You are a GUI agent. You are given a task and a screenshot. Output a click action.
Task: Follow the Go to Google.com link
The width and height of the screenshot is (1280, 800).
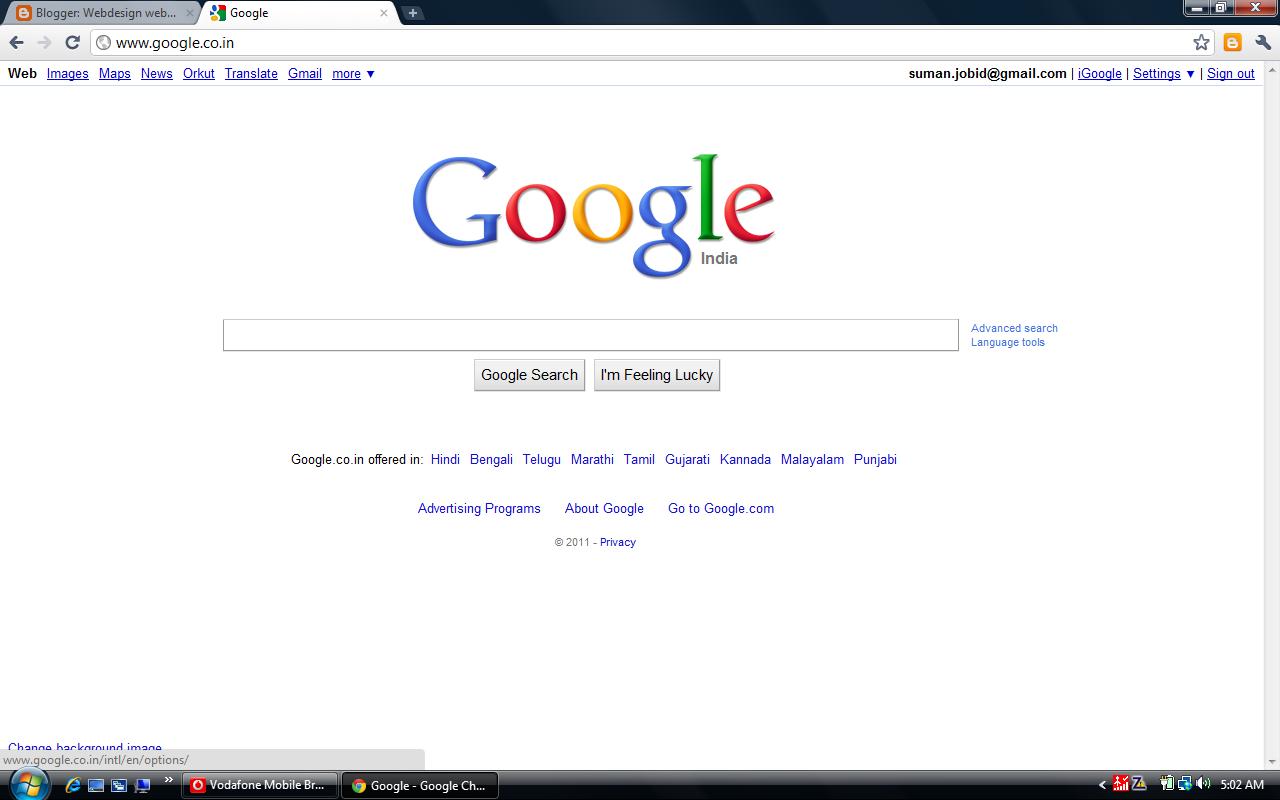coord(721,508)
